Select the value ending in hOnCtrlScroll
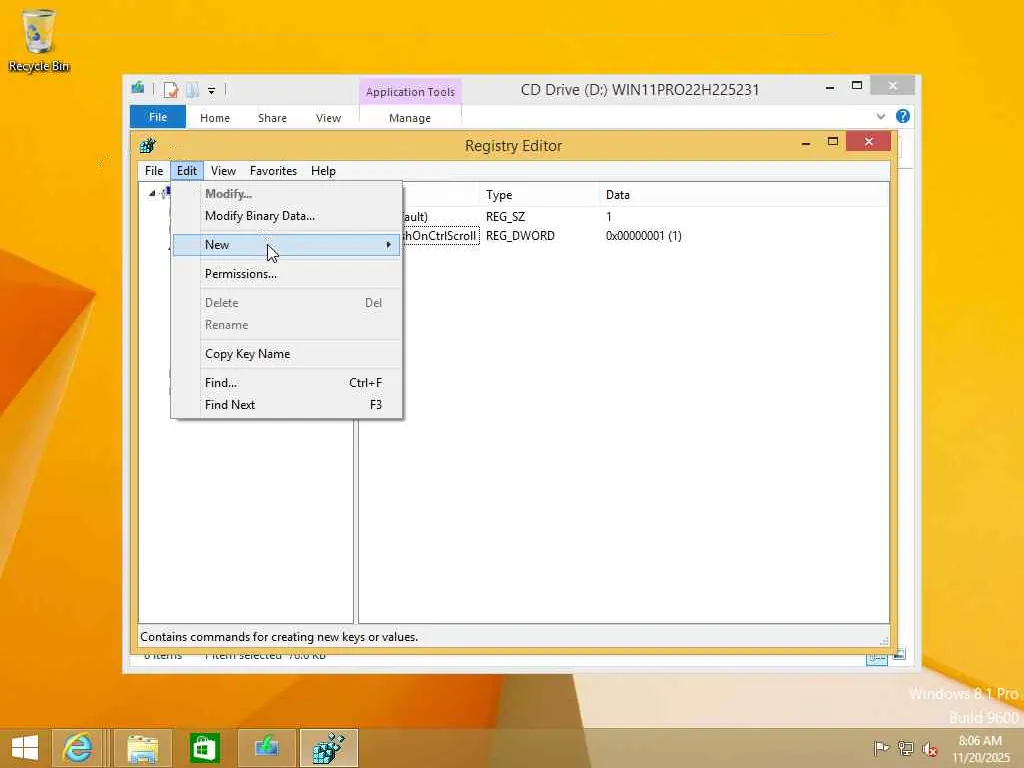 [440, 236]
